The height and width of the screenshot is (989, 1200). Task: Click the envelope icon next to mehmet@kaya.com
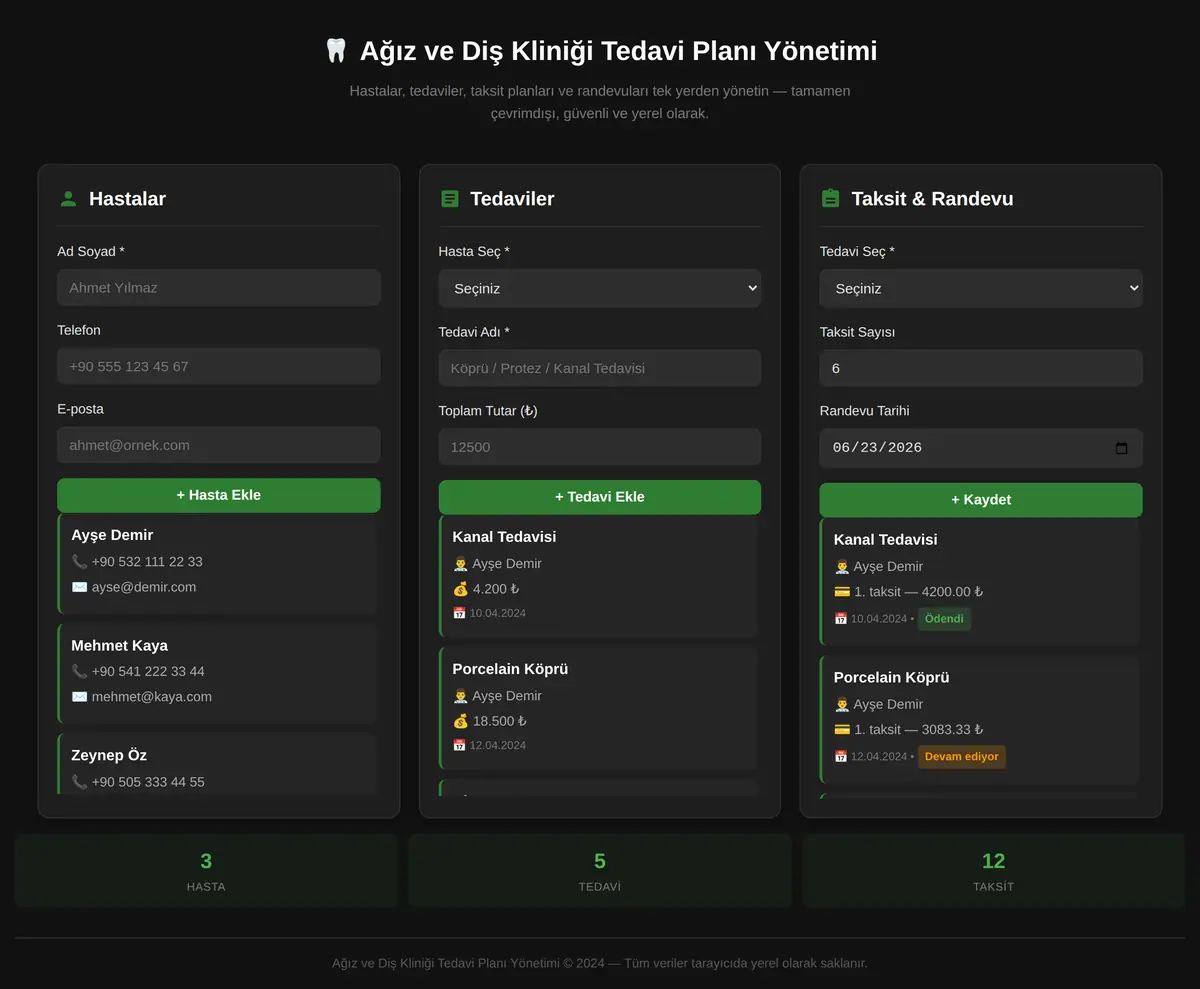coord(79,697)
